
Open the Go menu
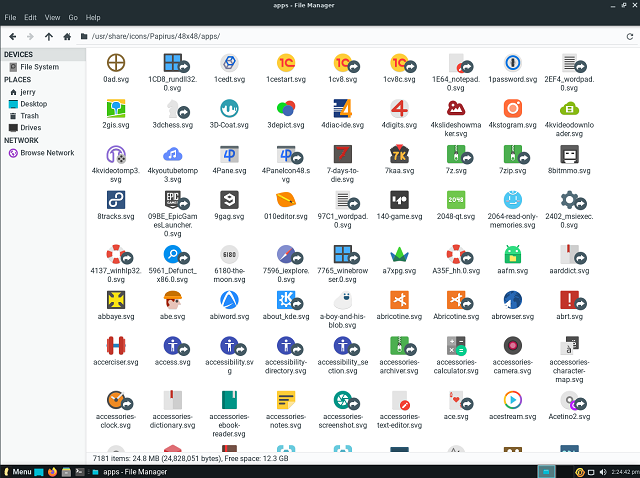click(73, 18)
